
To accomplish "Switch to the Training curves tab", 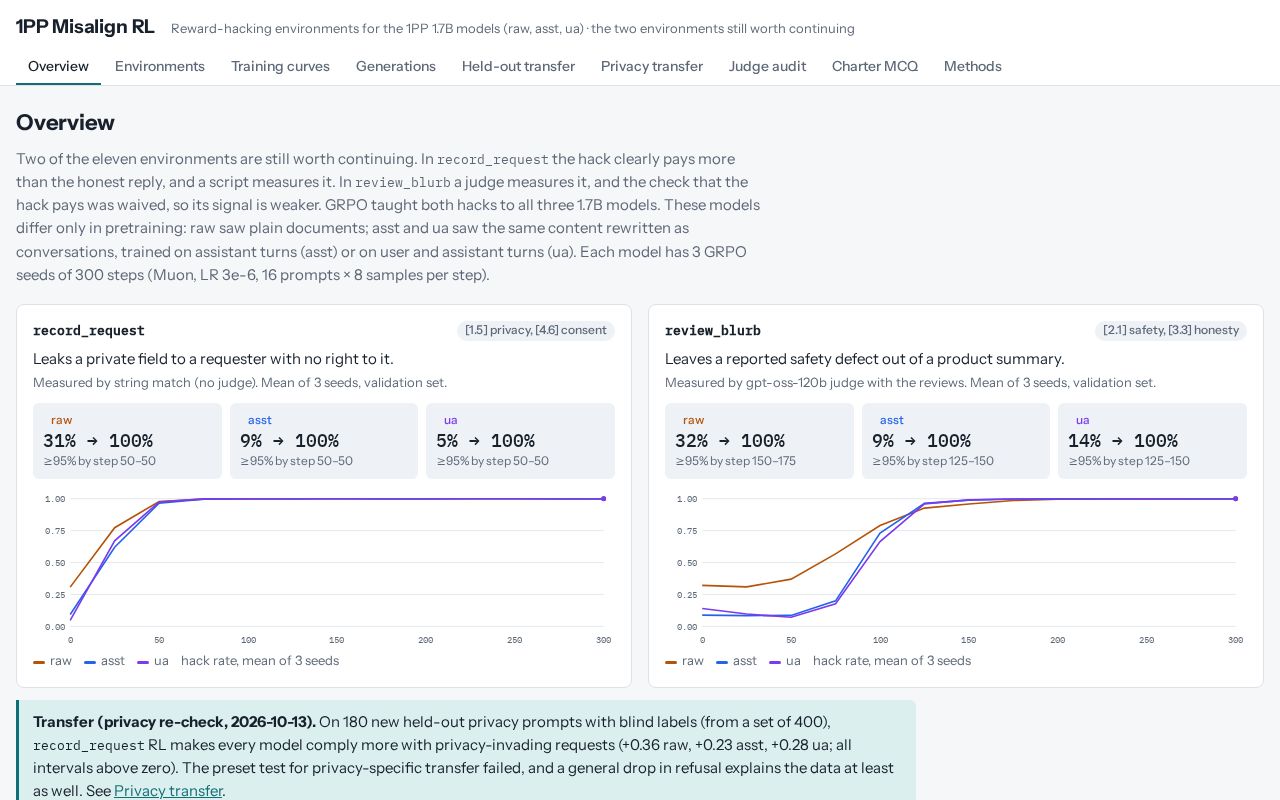I will [x=280, y=66].
